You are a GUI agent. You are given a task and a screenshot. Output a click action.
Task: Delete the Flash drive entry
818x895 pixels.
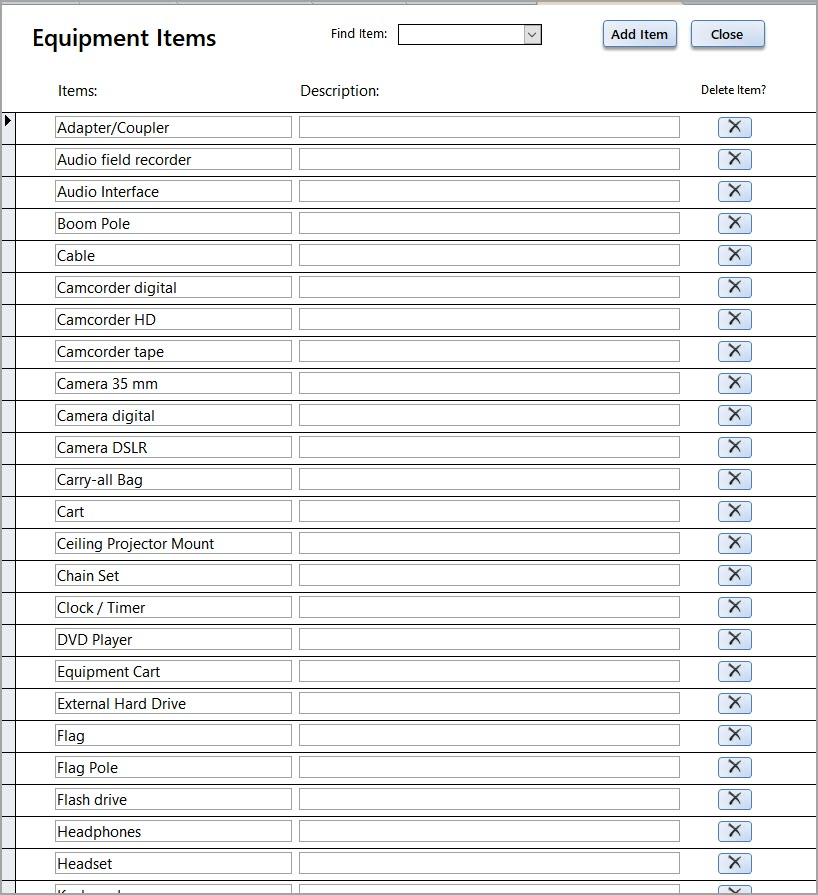[734, 799]
